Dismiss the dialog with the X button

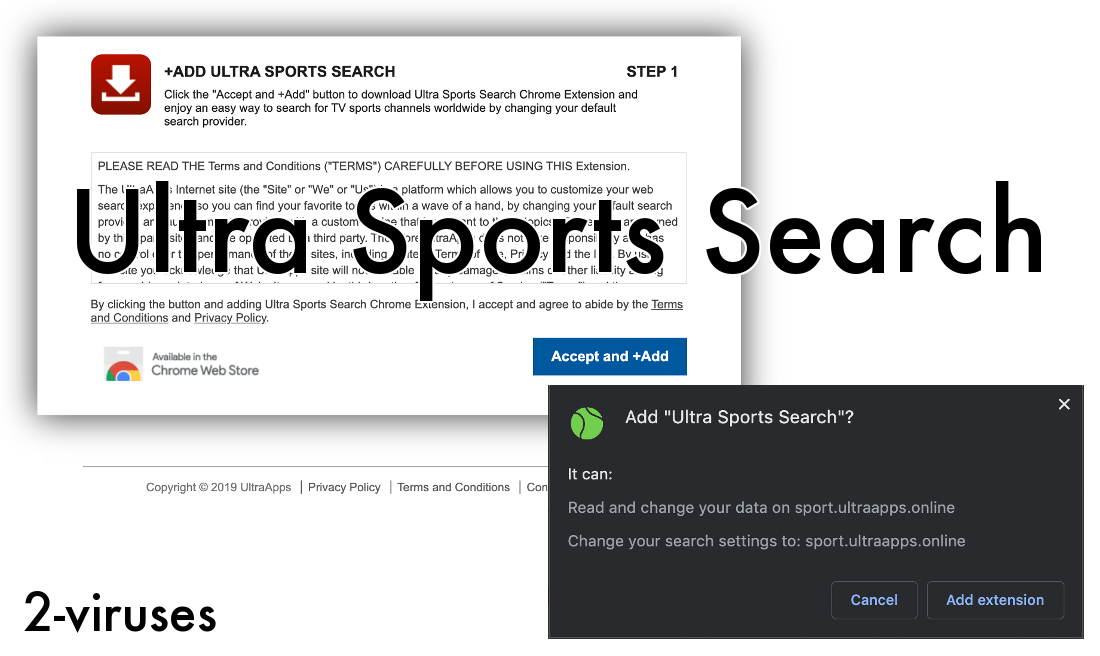pyautogui.click(x=1064, y=404)
